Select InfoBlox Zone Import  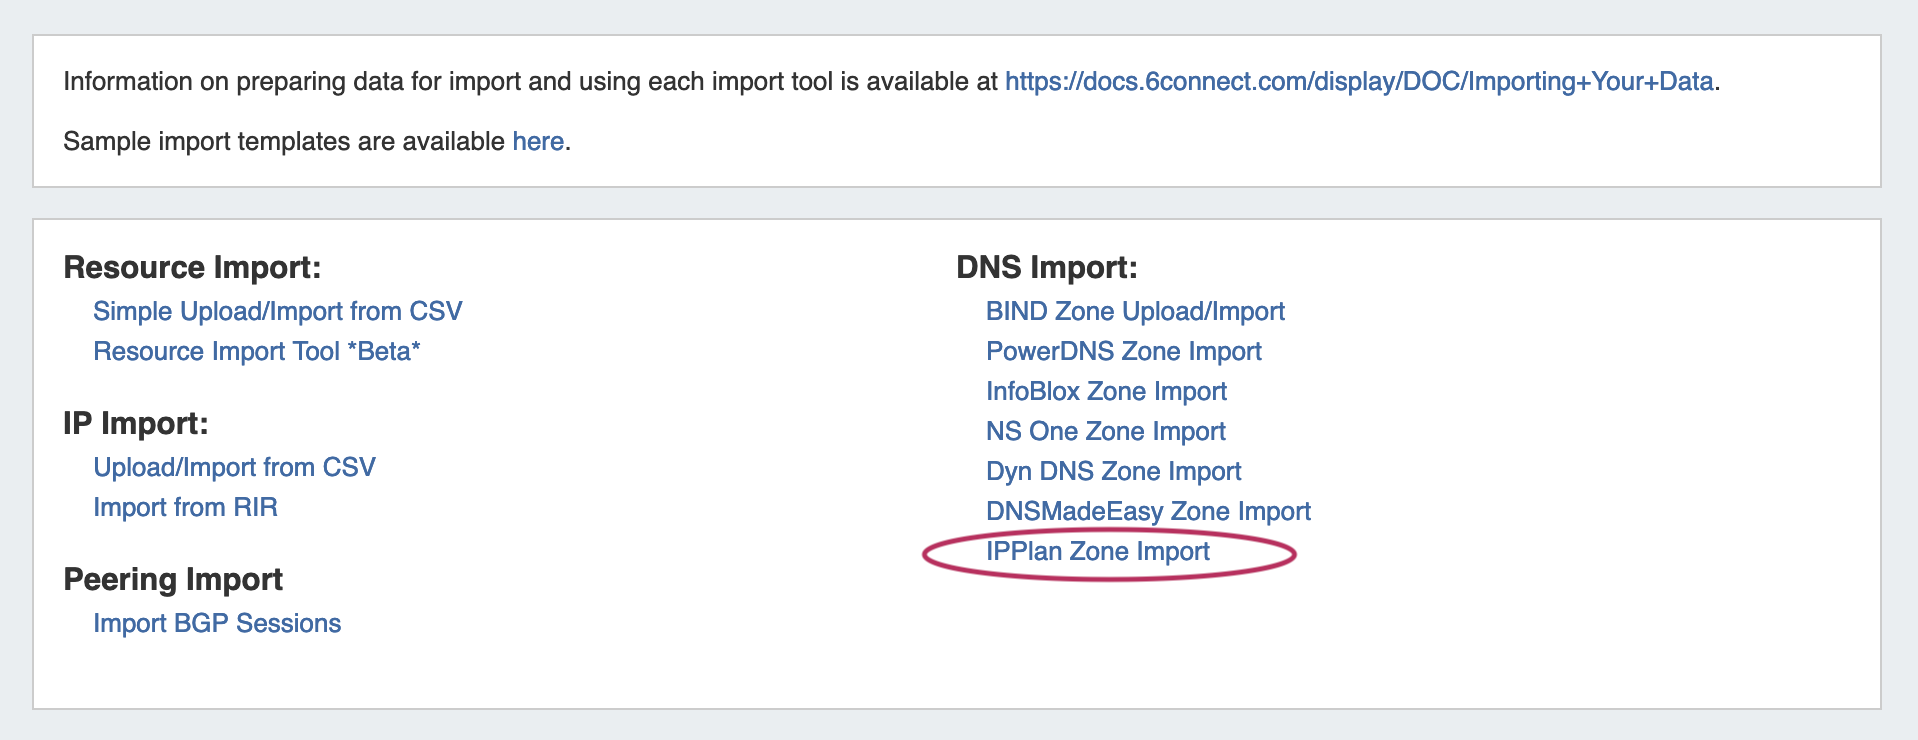[1106, 392]
